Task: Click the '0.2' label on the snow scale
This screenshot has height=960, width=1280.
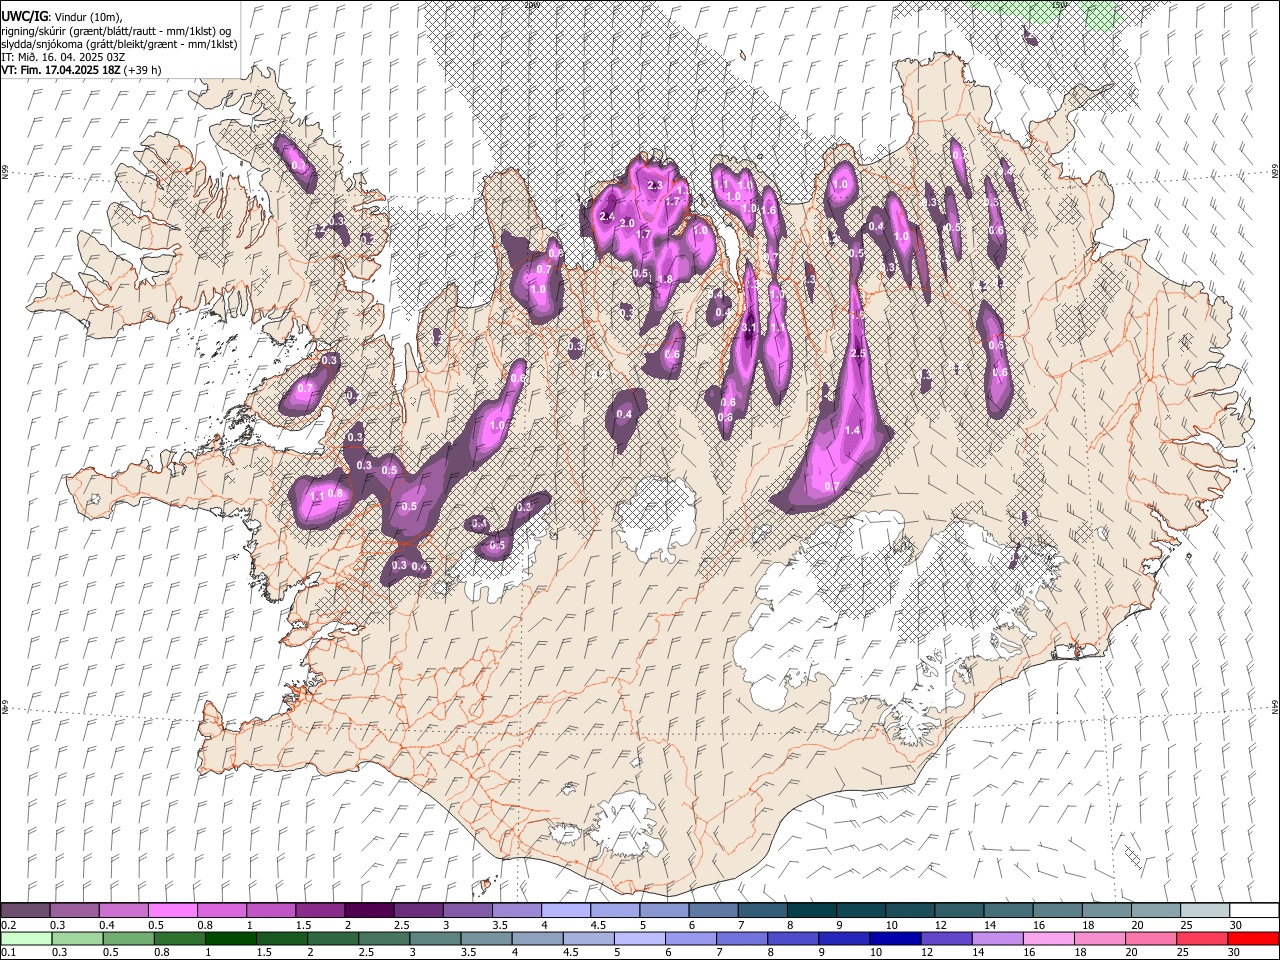Action: tap(9, 925)
